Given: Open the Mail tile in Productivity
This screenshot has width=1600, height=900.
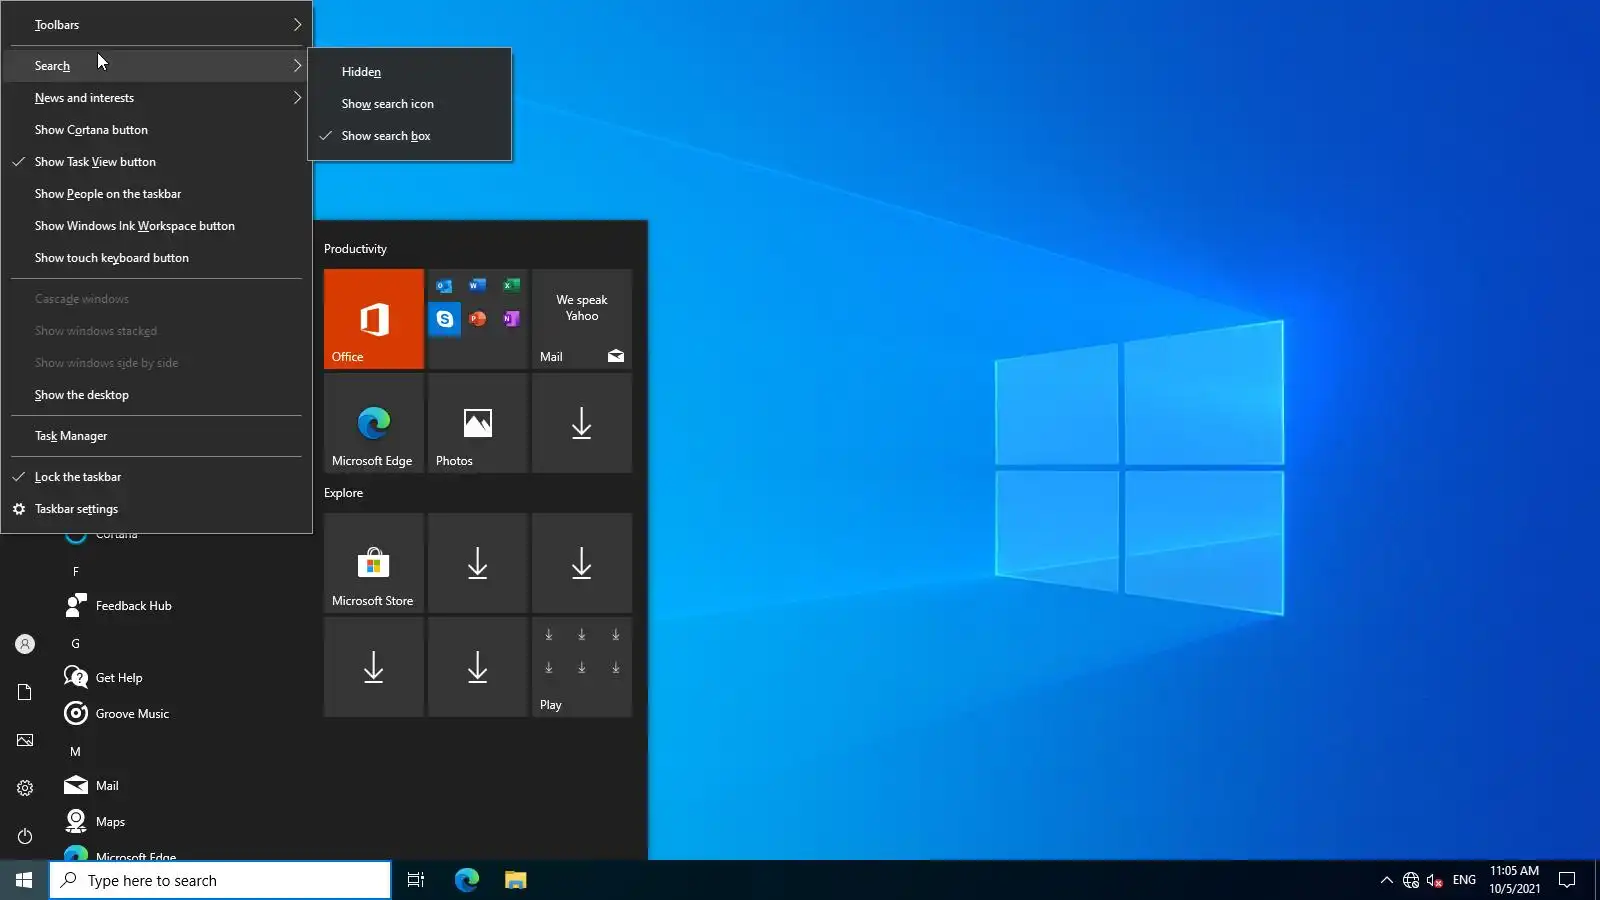Looking at the screenshot, I should pyautogui.click(x=582, y=319).
